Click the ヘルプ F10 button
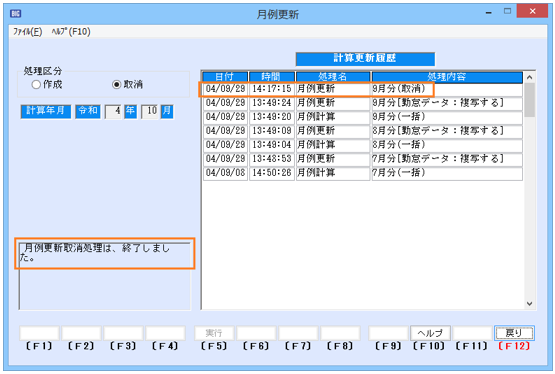This screenshot has width=555, height=374. coord(430,333)
